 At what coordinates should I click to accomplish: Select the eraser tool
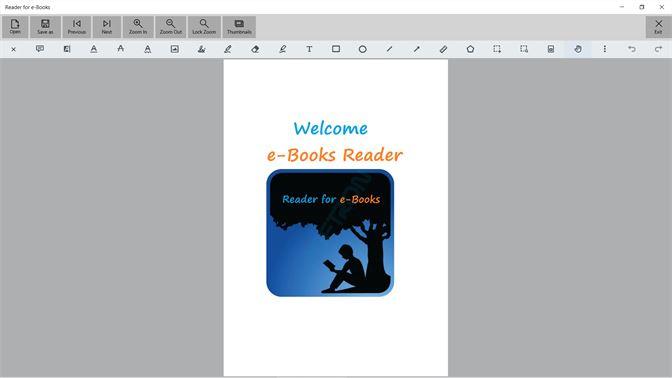[255, 49]
